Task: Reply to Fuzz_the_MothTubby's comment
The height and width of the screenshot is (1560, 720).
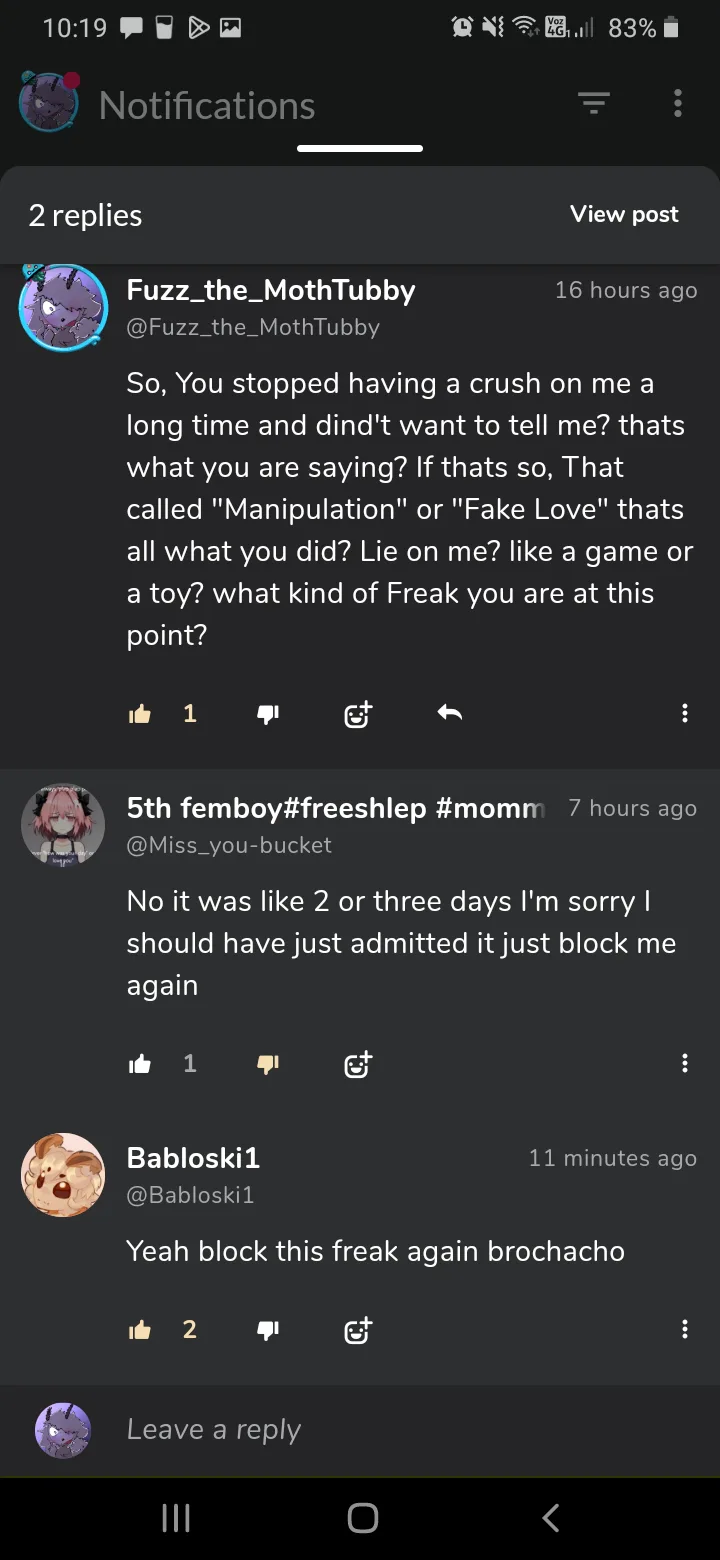Action: pyautogui.click(x=450, y=713)
